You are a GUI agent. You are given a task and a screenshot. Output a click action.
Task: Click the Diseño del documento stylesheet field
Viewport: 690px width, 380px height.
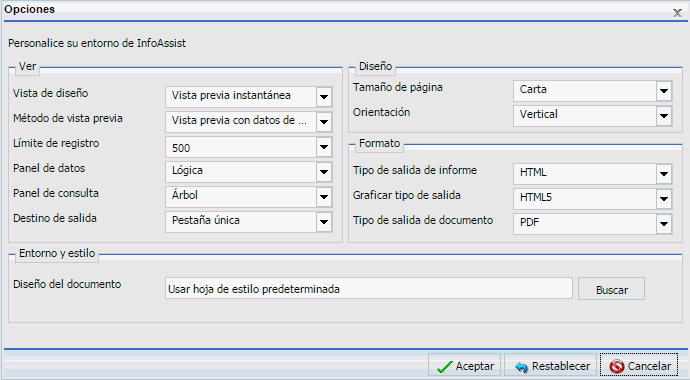coord(369,289)
